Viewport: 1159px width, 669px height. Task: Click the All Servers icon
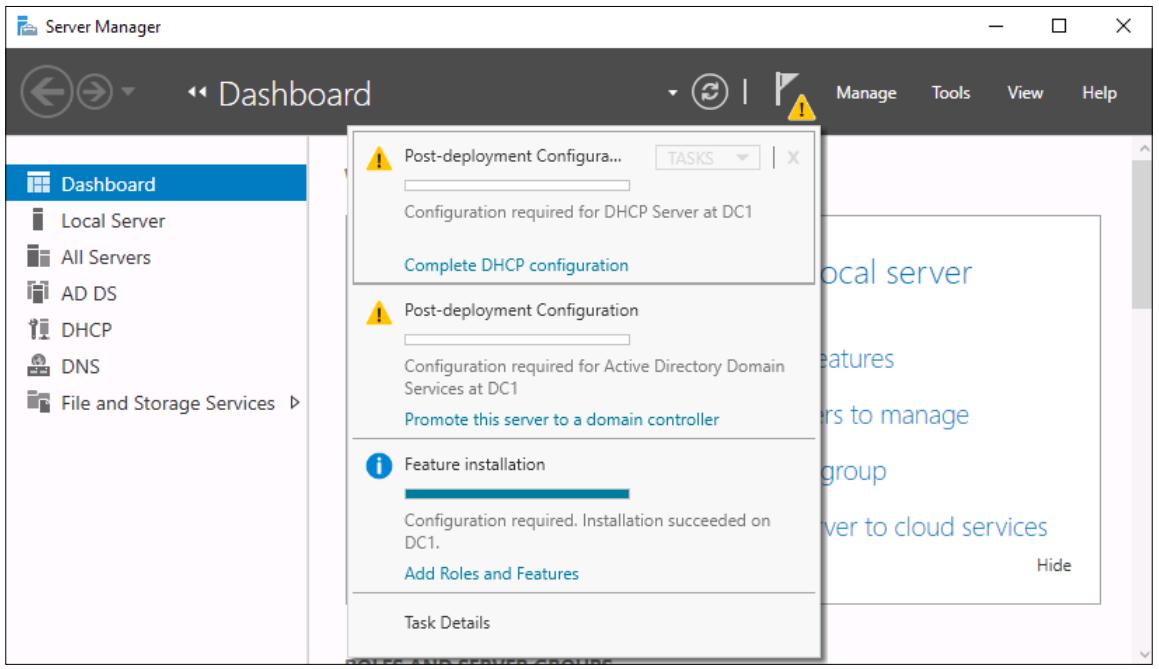[x=38, y=256]
